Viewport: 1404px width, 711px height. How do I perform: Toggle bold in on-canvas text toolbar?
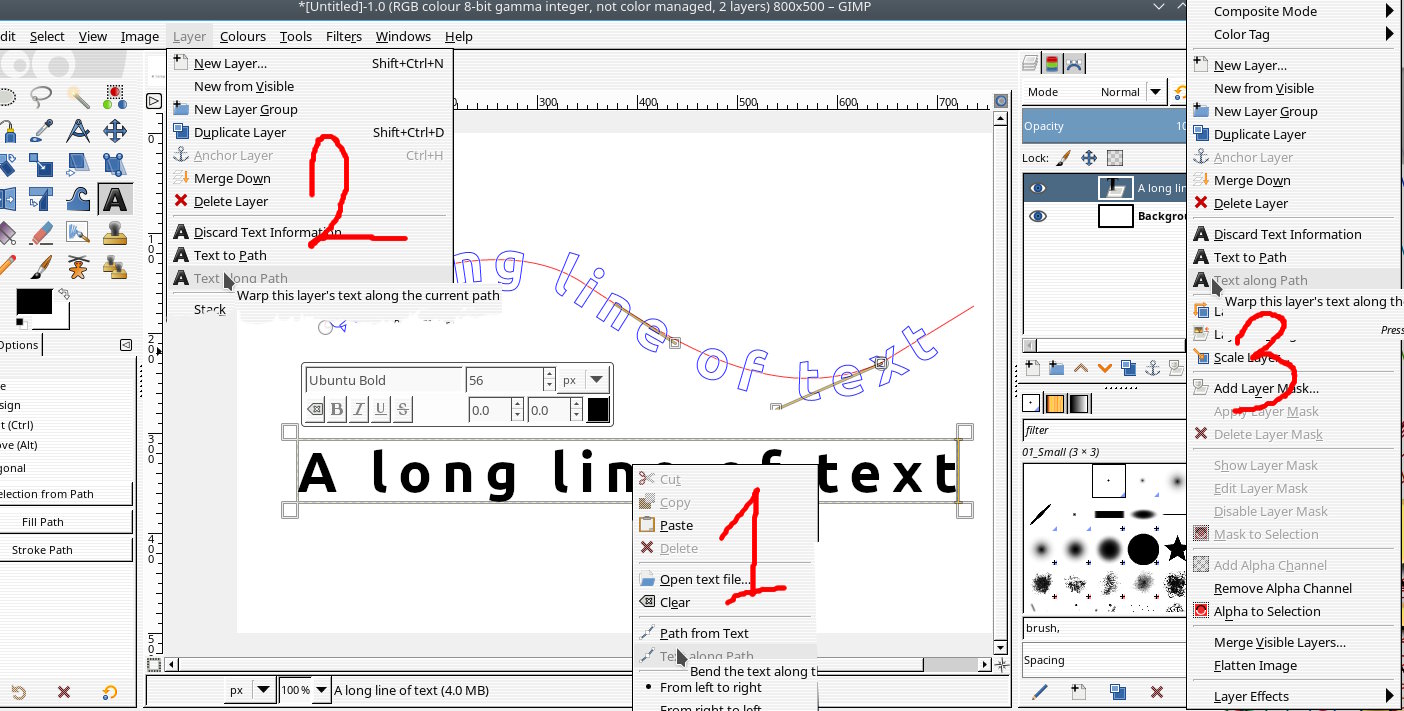pyautogui.click(x=337, y=409)
